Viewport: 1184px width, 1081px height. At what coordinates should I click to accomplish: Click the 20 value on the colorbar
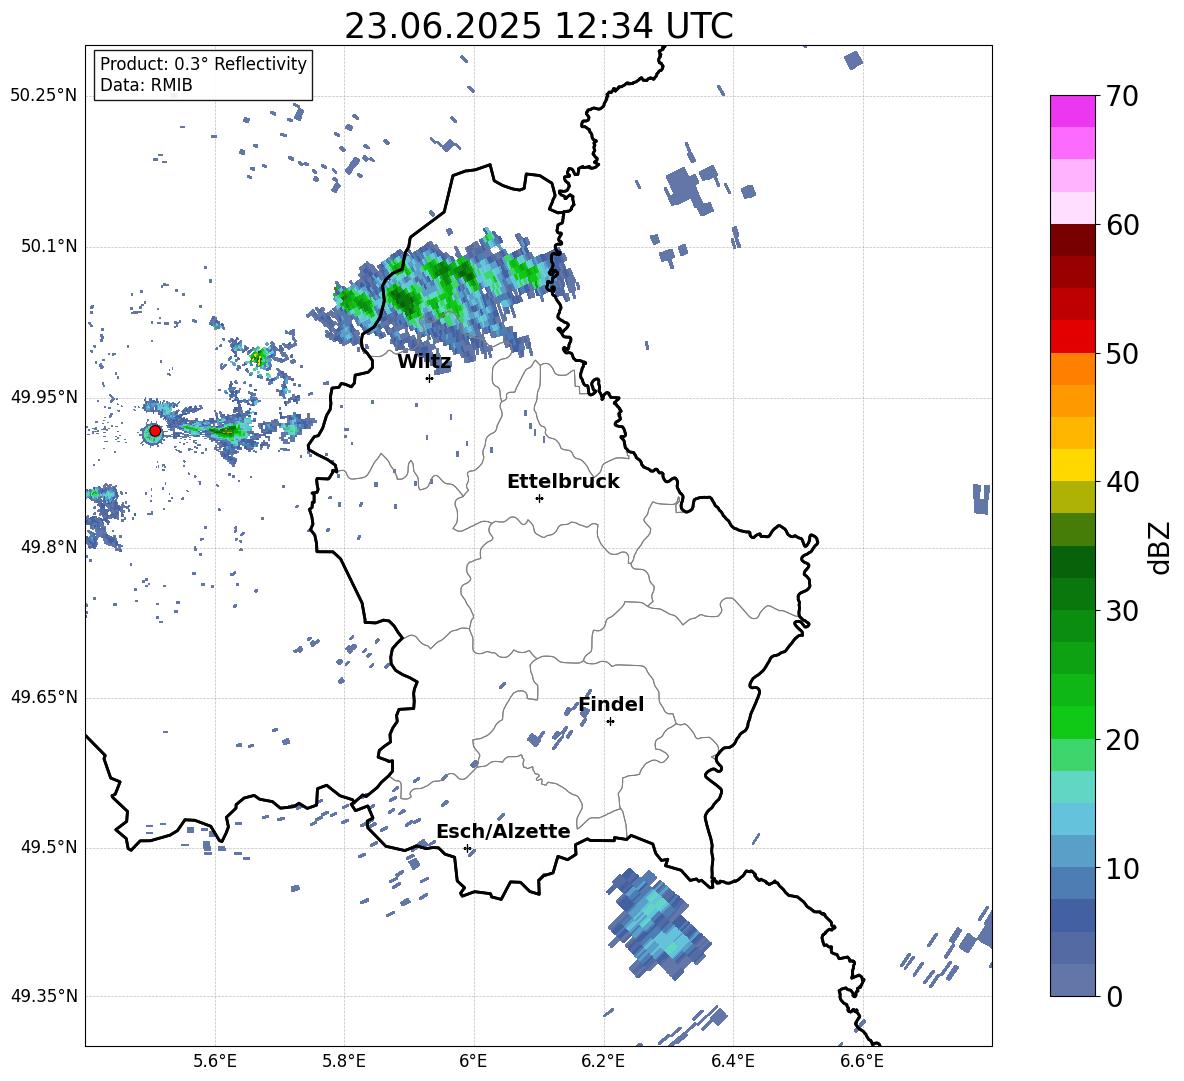coord(1122,740)
